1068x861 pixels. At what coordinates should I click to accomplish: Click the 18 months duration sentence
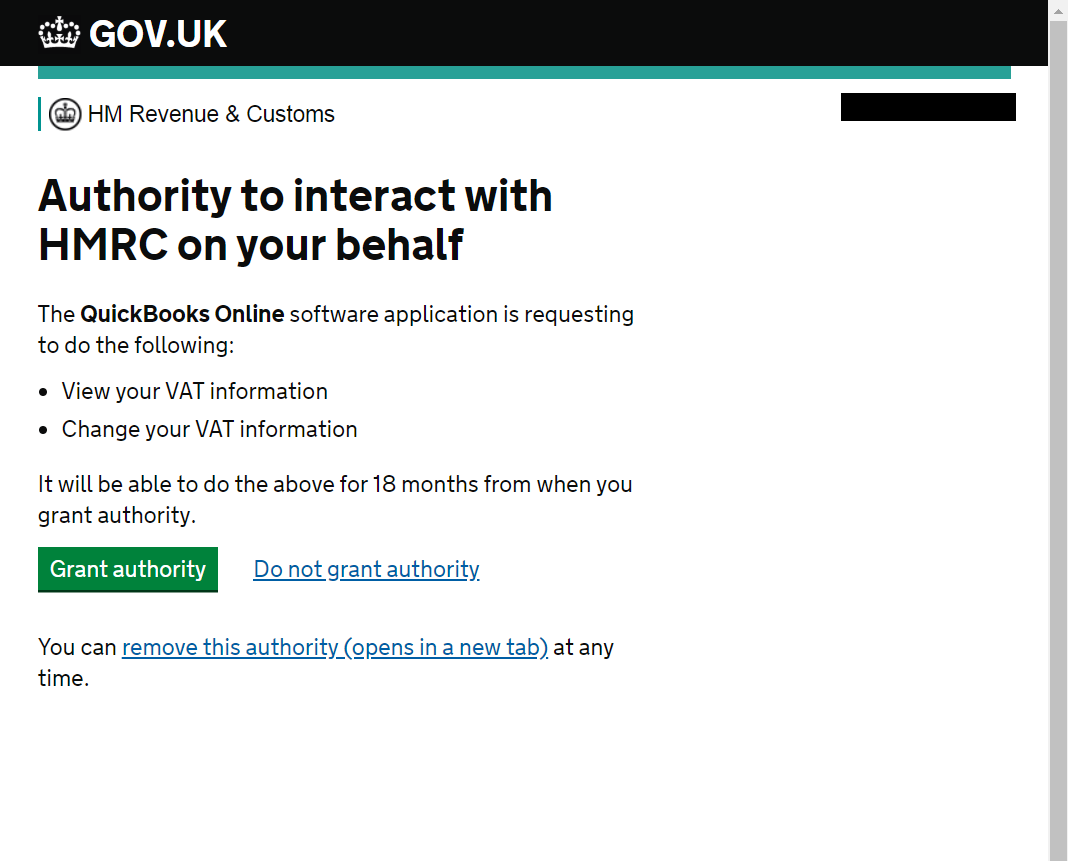click(335, 499)
